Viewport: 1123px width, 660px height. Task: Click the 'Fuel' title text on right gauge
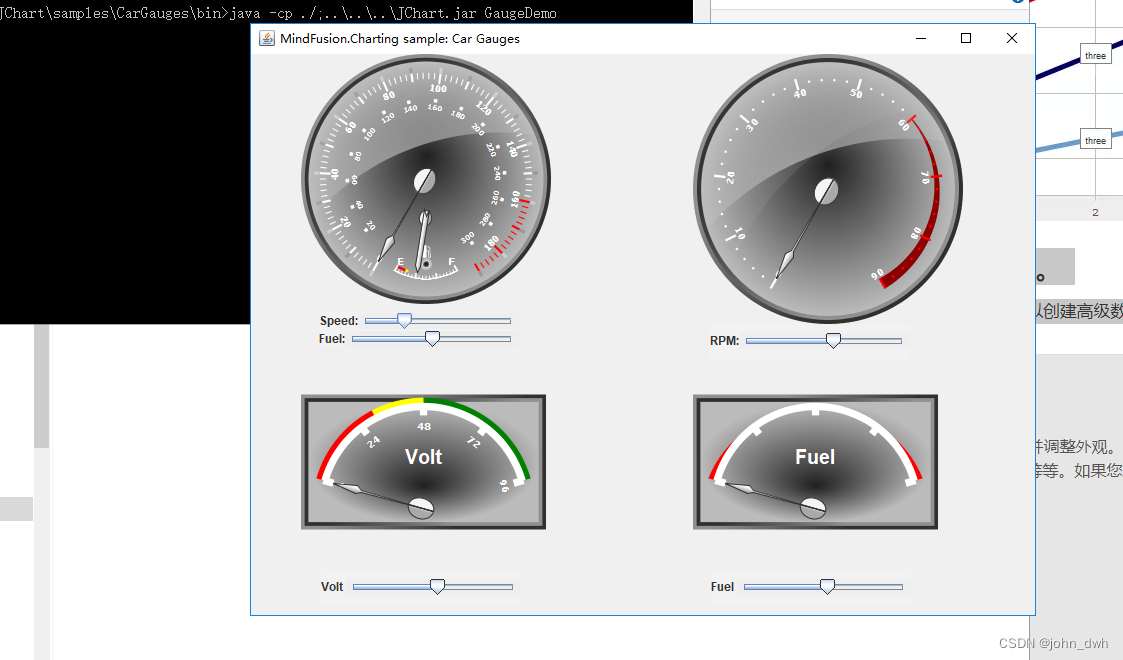click(815, 457)
